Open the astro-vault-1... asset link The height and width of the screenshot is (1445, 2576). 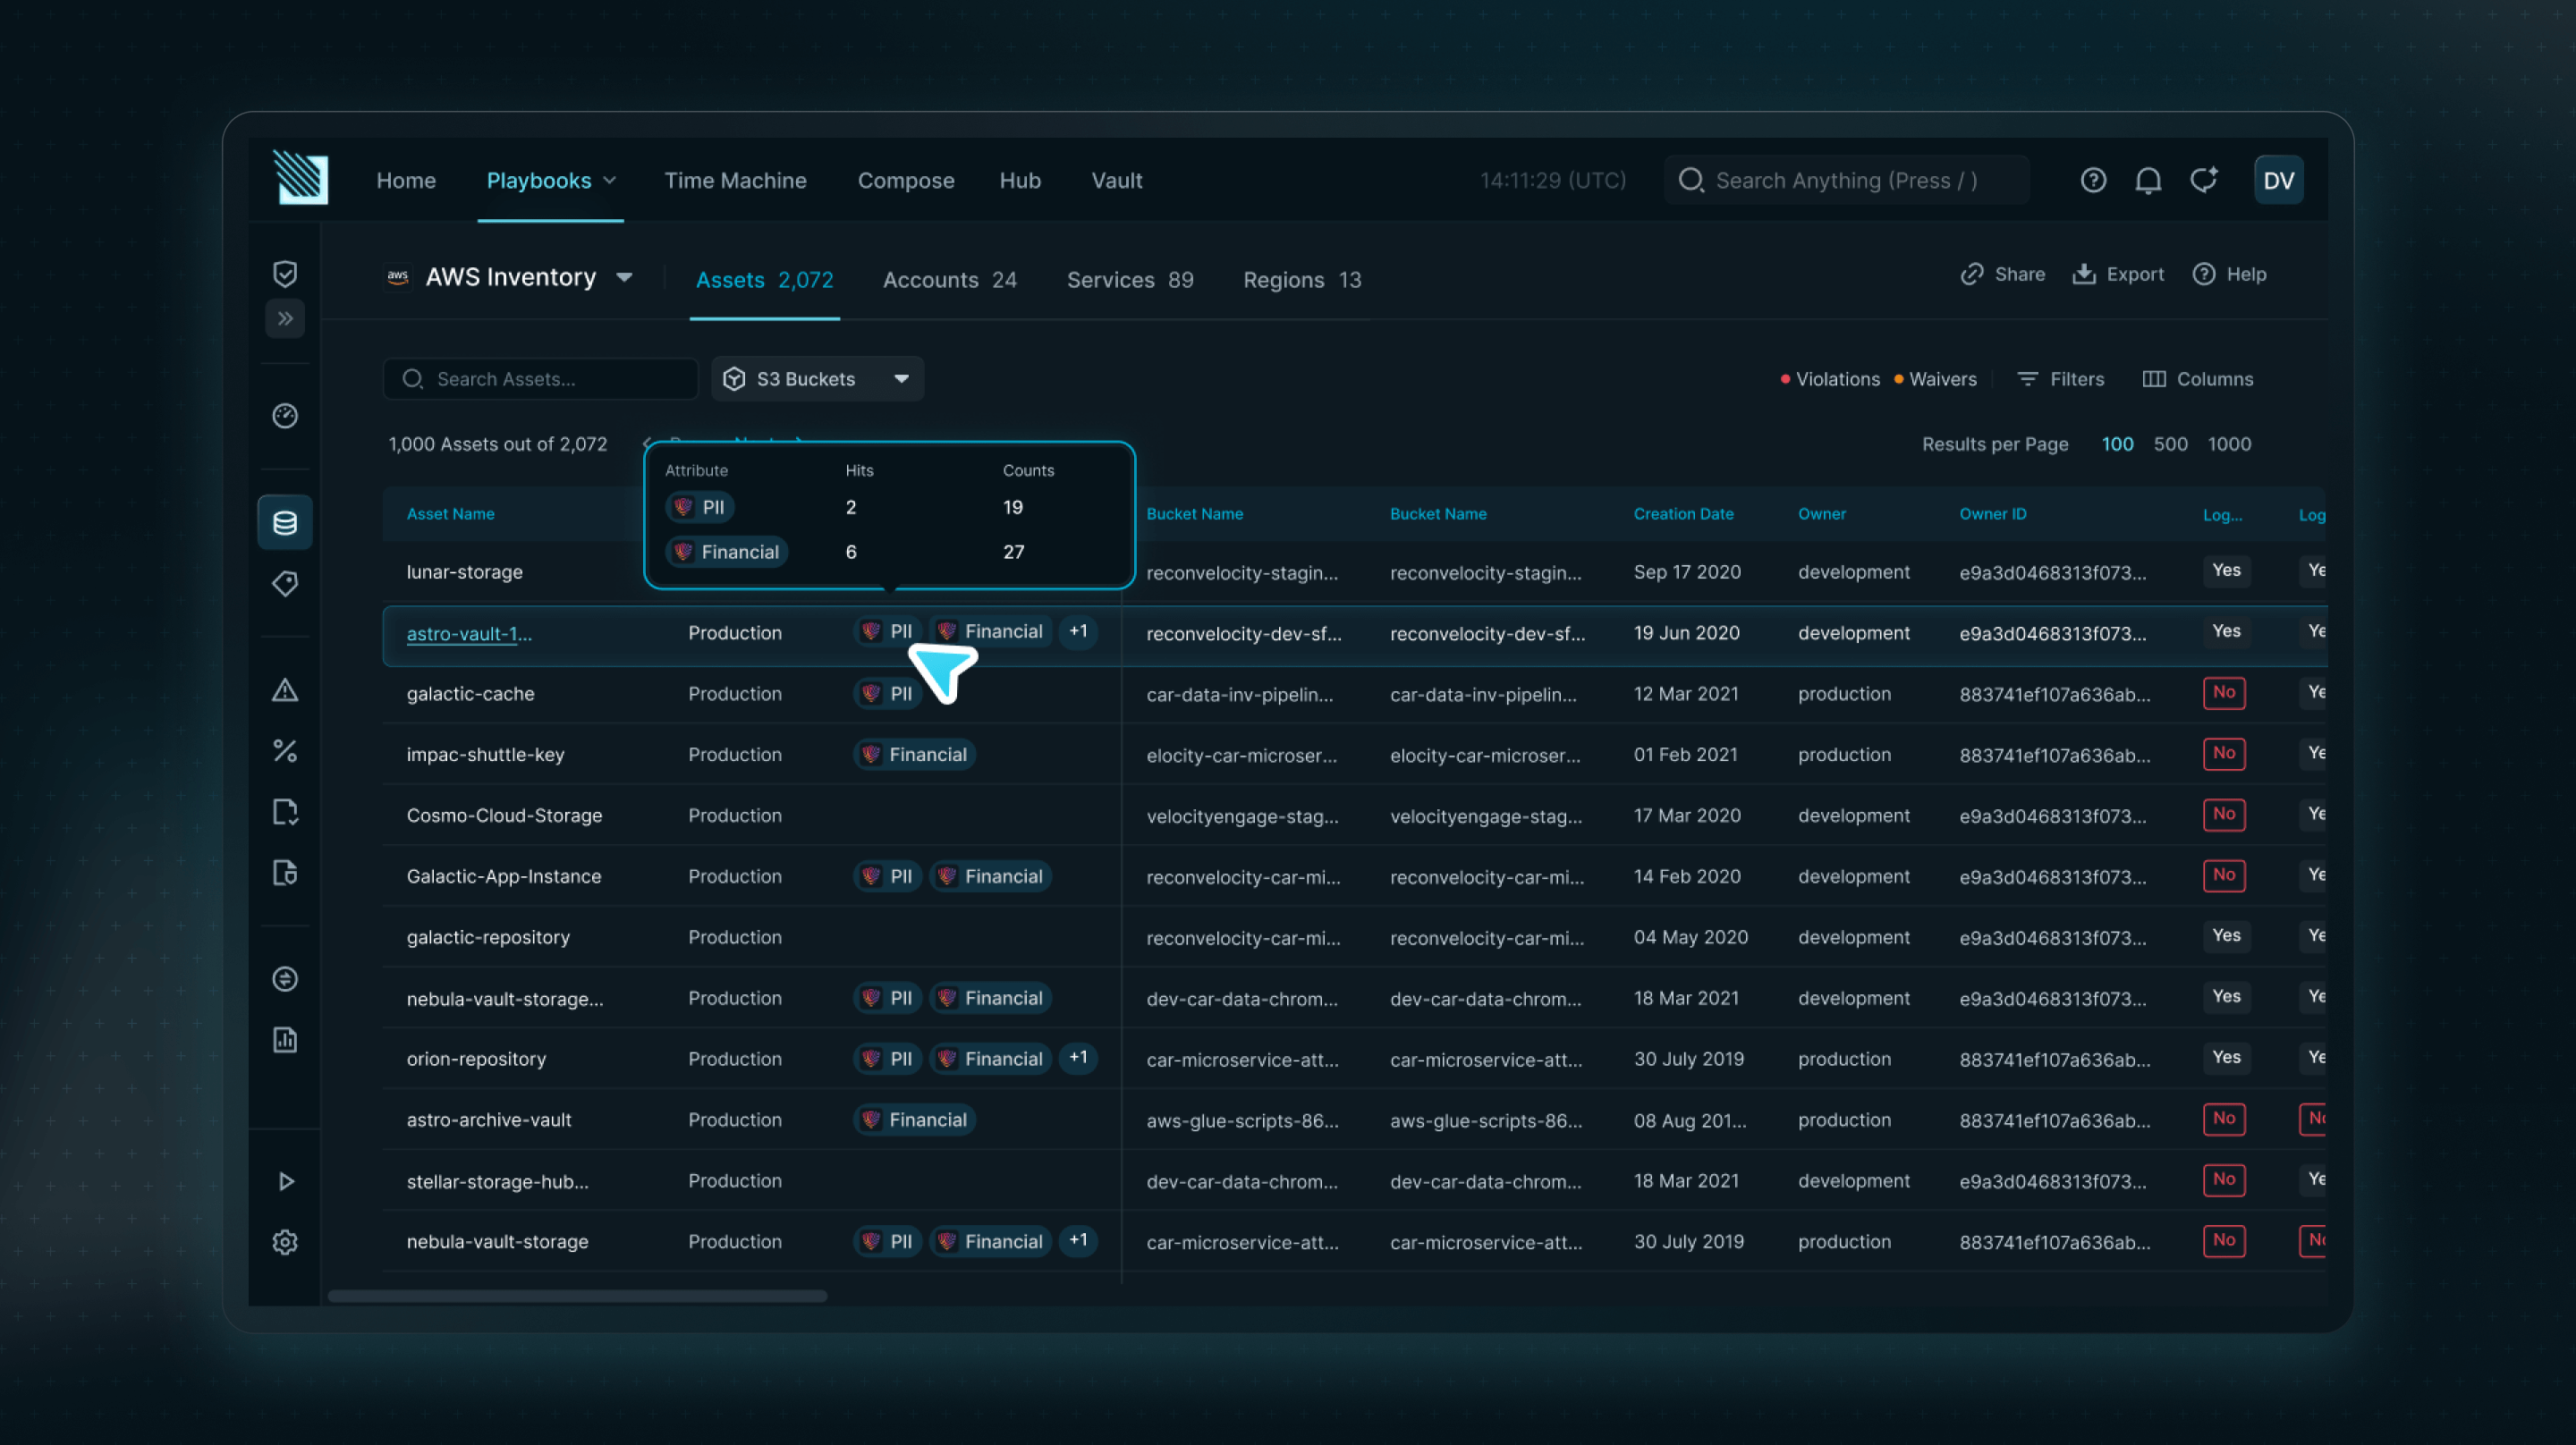[x=469, y=633]
